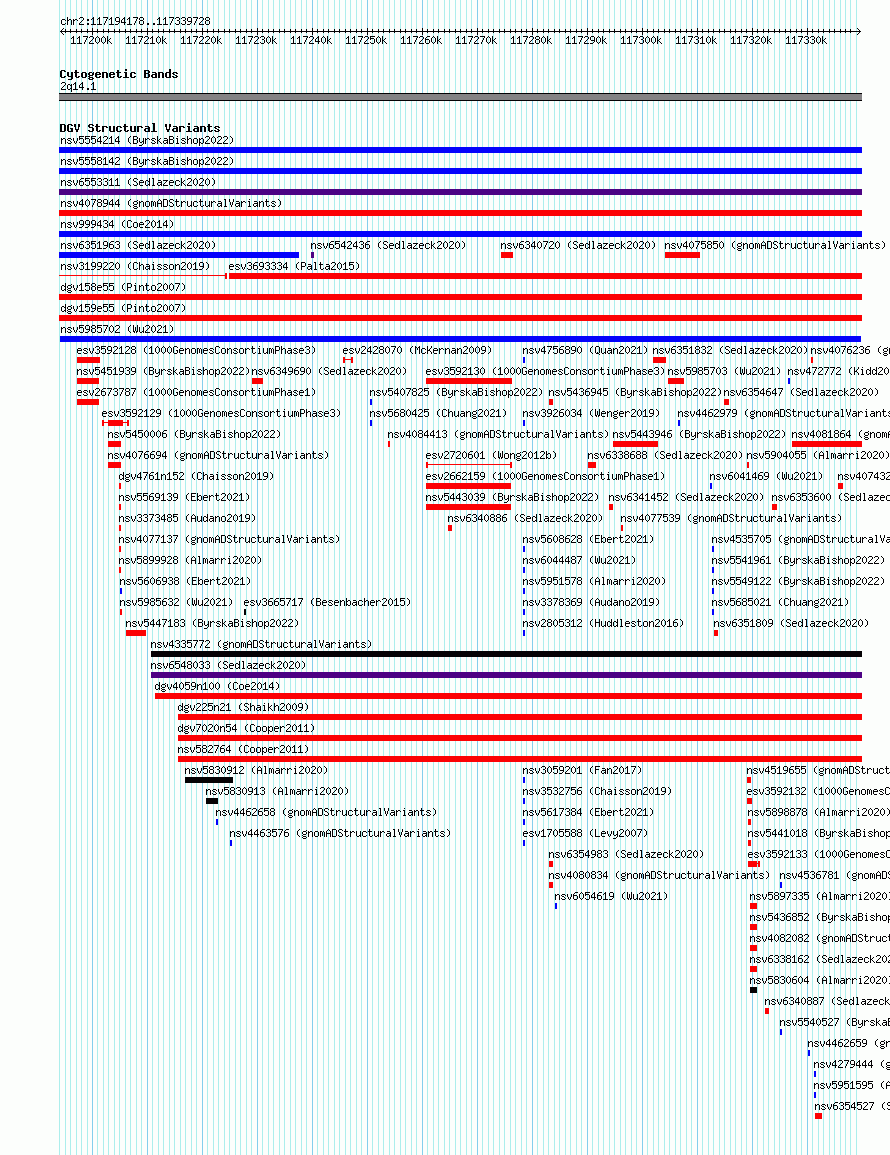The height and width of the screenshot is (1155, 890).
Task: Click nsv6341452 (Sedlazeck2020) label
Action: [x=686, y=497]
